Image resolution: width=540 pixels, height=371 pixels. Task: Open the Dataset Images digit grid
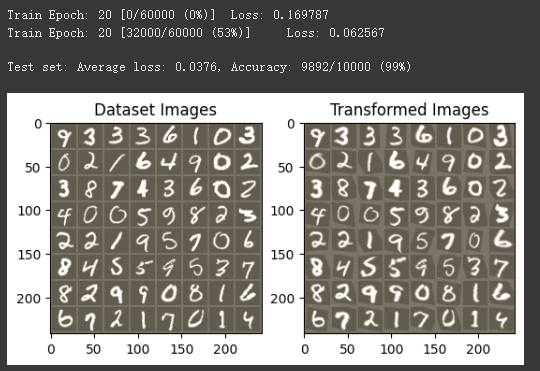[x=157, y=228]
